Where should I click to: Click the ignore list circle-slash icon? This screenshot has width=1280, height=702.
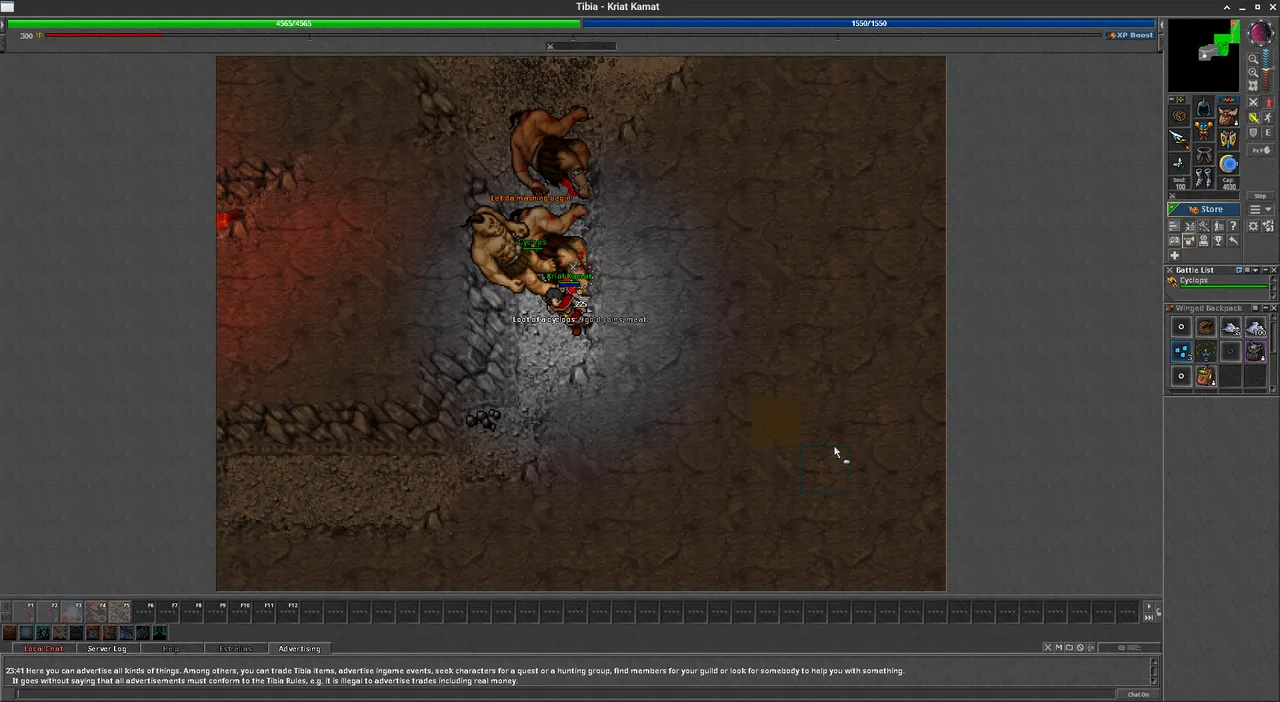1080,648
